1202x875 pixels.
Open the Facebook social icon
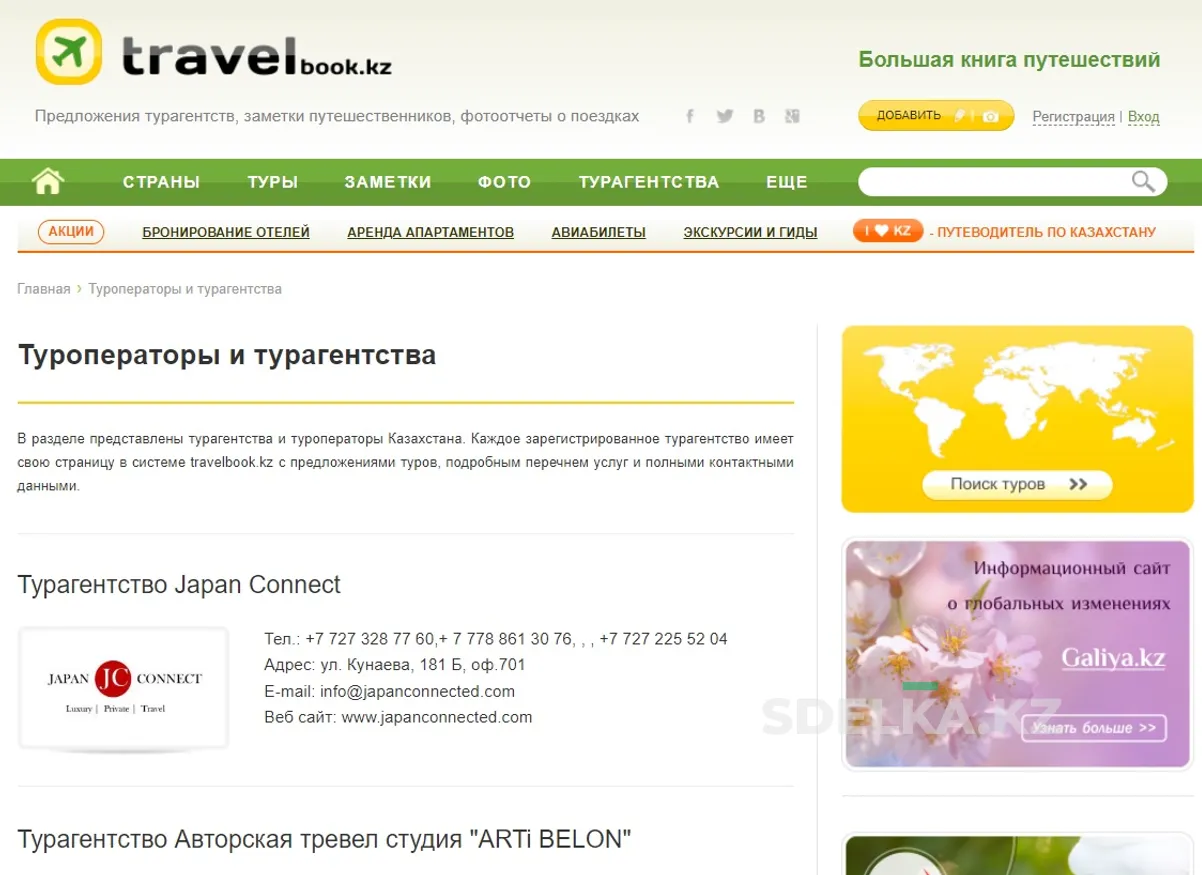(690, 116)
